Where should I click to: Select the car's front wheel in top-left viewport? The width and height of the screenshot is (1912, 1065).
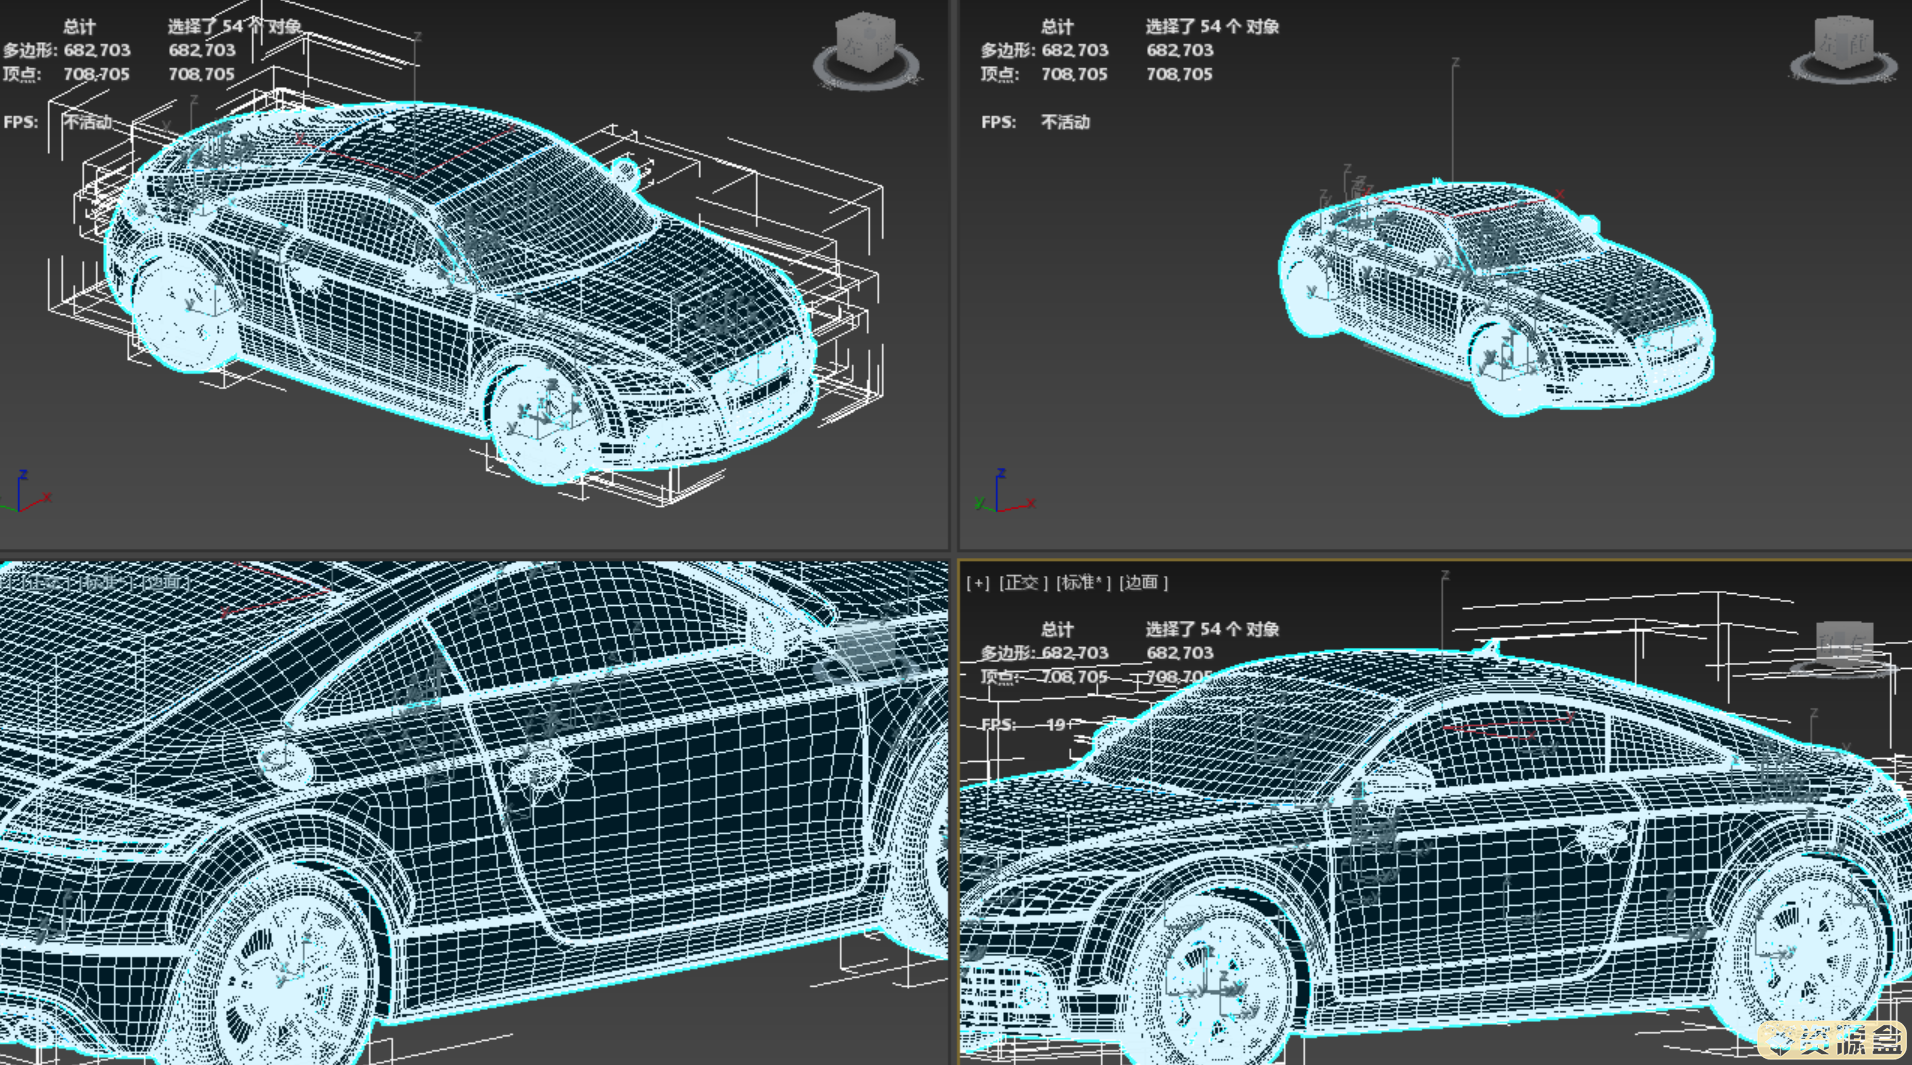[x=544, y=423]
